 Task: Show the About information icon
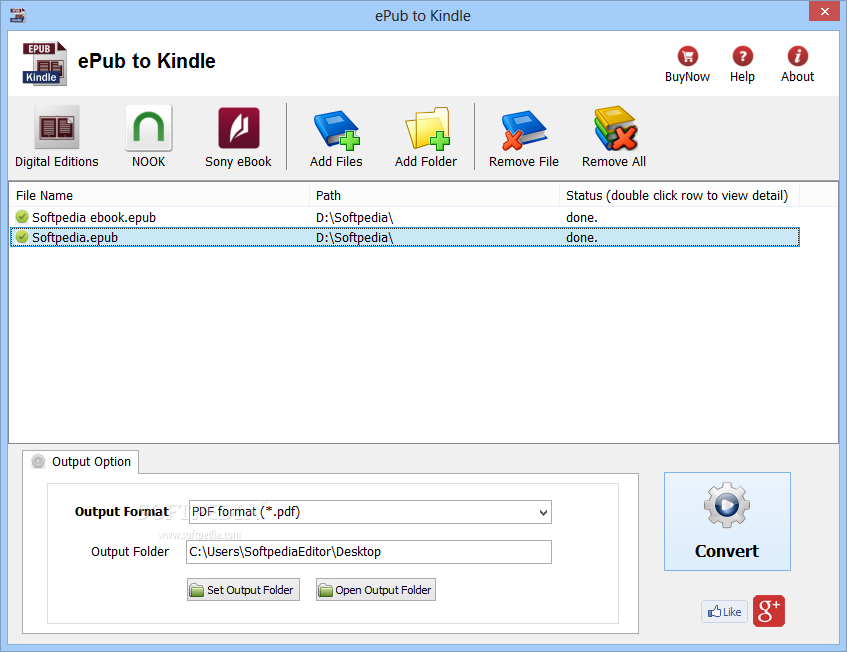(797, 56)
